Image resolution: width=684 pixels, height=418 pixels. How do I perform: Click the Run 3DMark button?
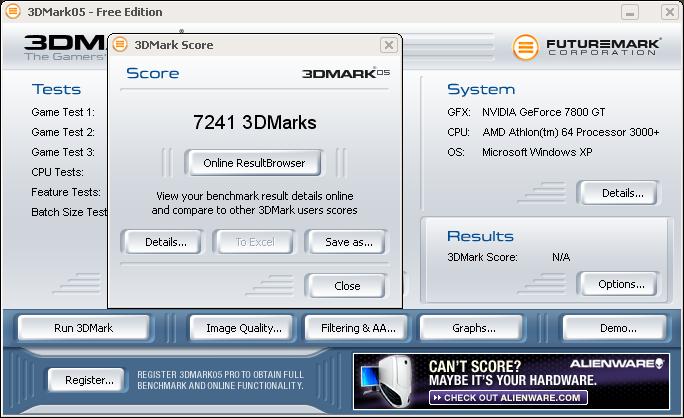click(83, 328)
